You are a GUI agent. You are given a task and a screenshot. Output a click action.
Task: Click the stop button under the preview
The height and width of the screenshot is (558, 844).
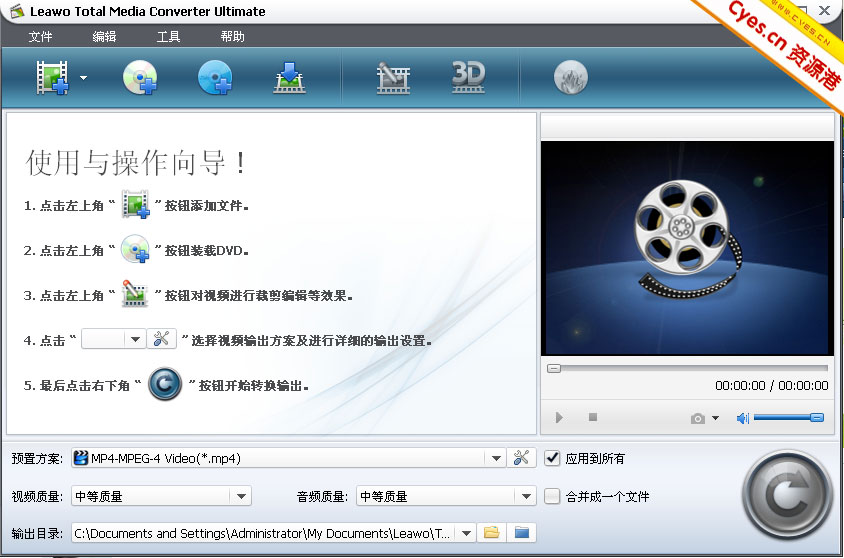point(593,417)
